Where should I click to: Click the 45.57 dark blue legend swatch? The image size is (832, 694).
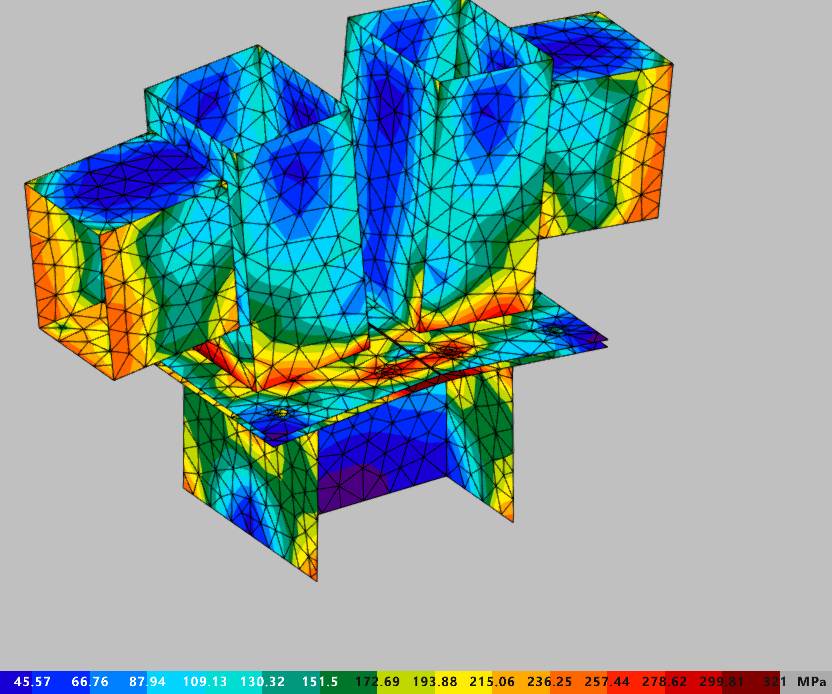(x=30, y=682)
